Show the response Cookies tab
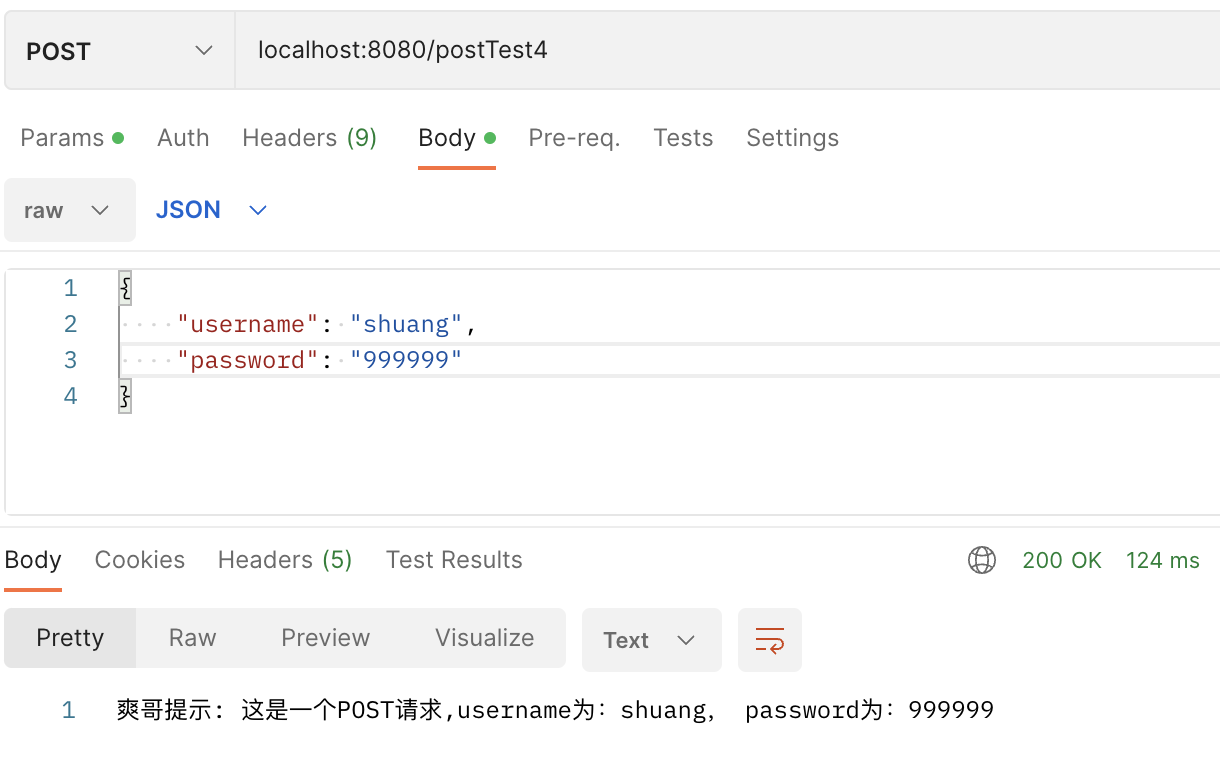The height and width of the screenshot is (768, 1220). pyautogui.click(x=140, y=560)
